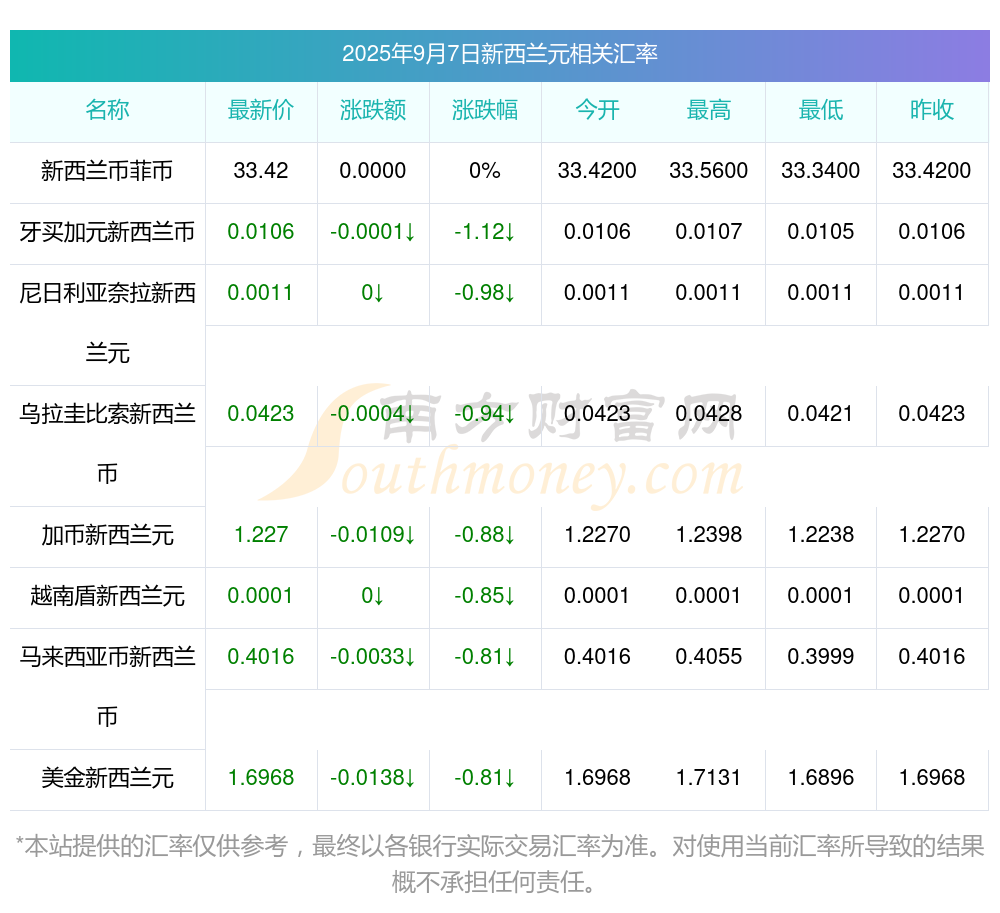The height and width of the screenshot is (913, 1000).
Task: Click the -0.0138↓ change amount
Action: click(x=372, y=778)
